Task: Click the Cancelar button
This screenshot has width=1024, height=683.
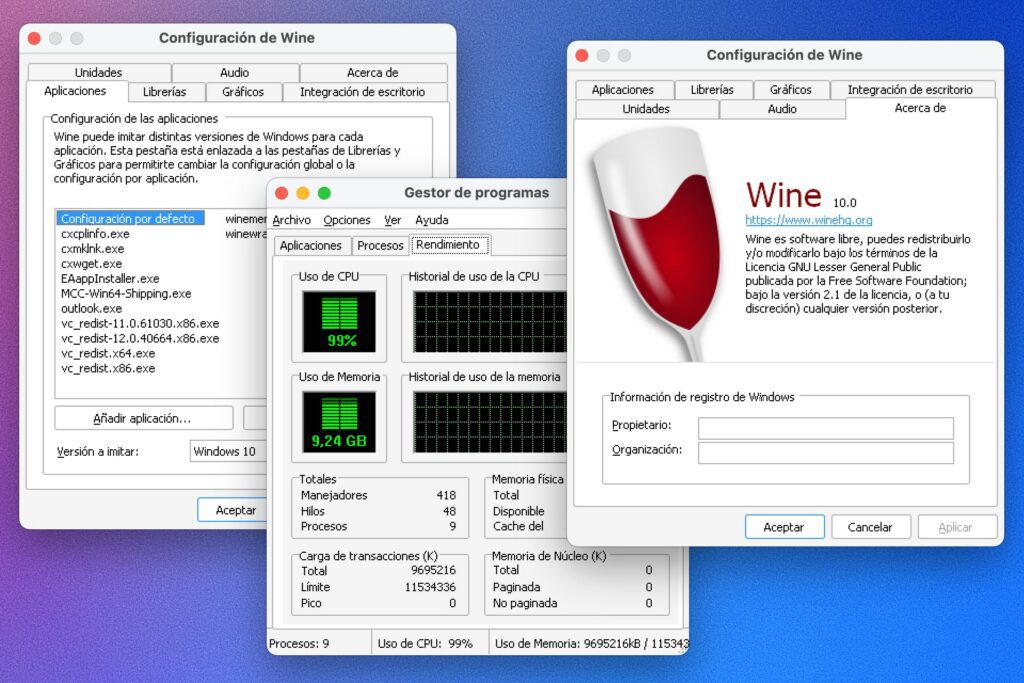Action: [x=869, y=527]
